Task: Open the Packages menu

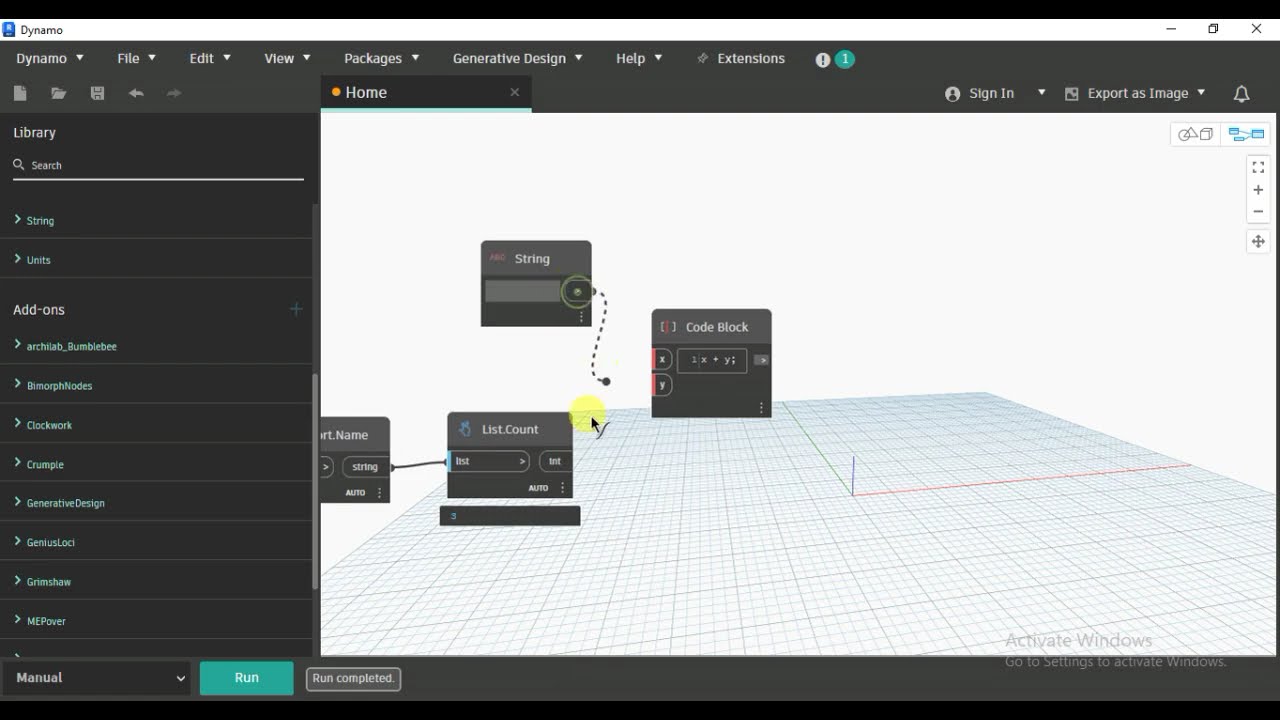Action: click(x=382, y=59)
